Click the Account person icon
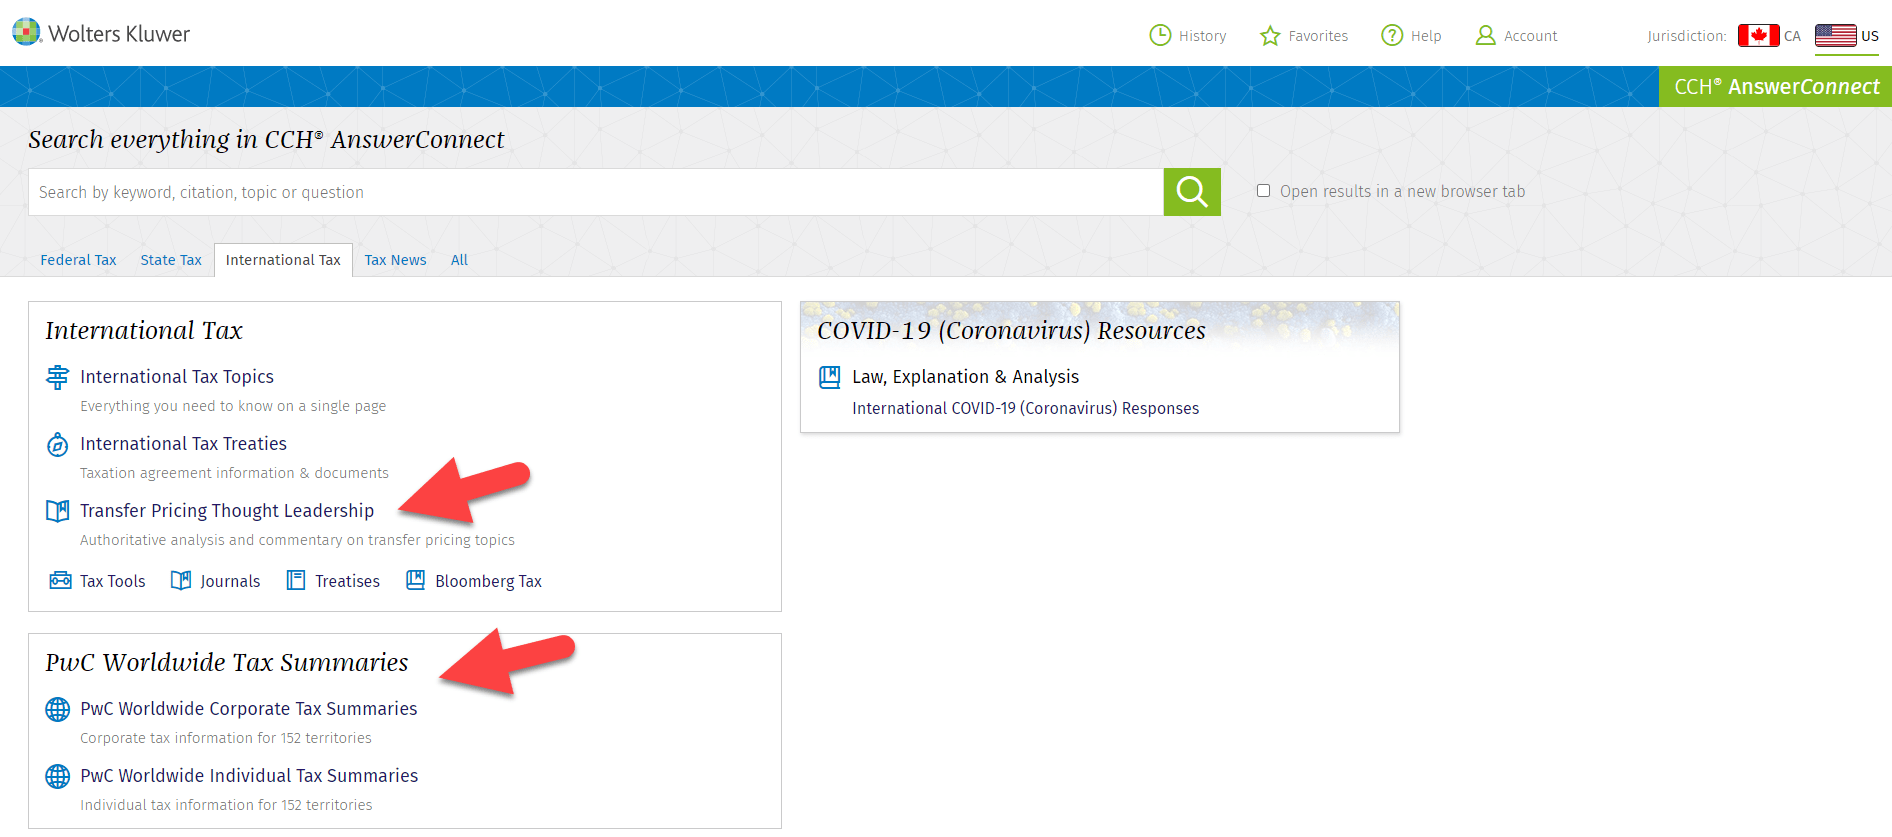 coord(1486,36)
